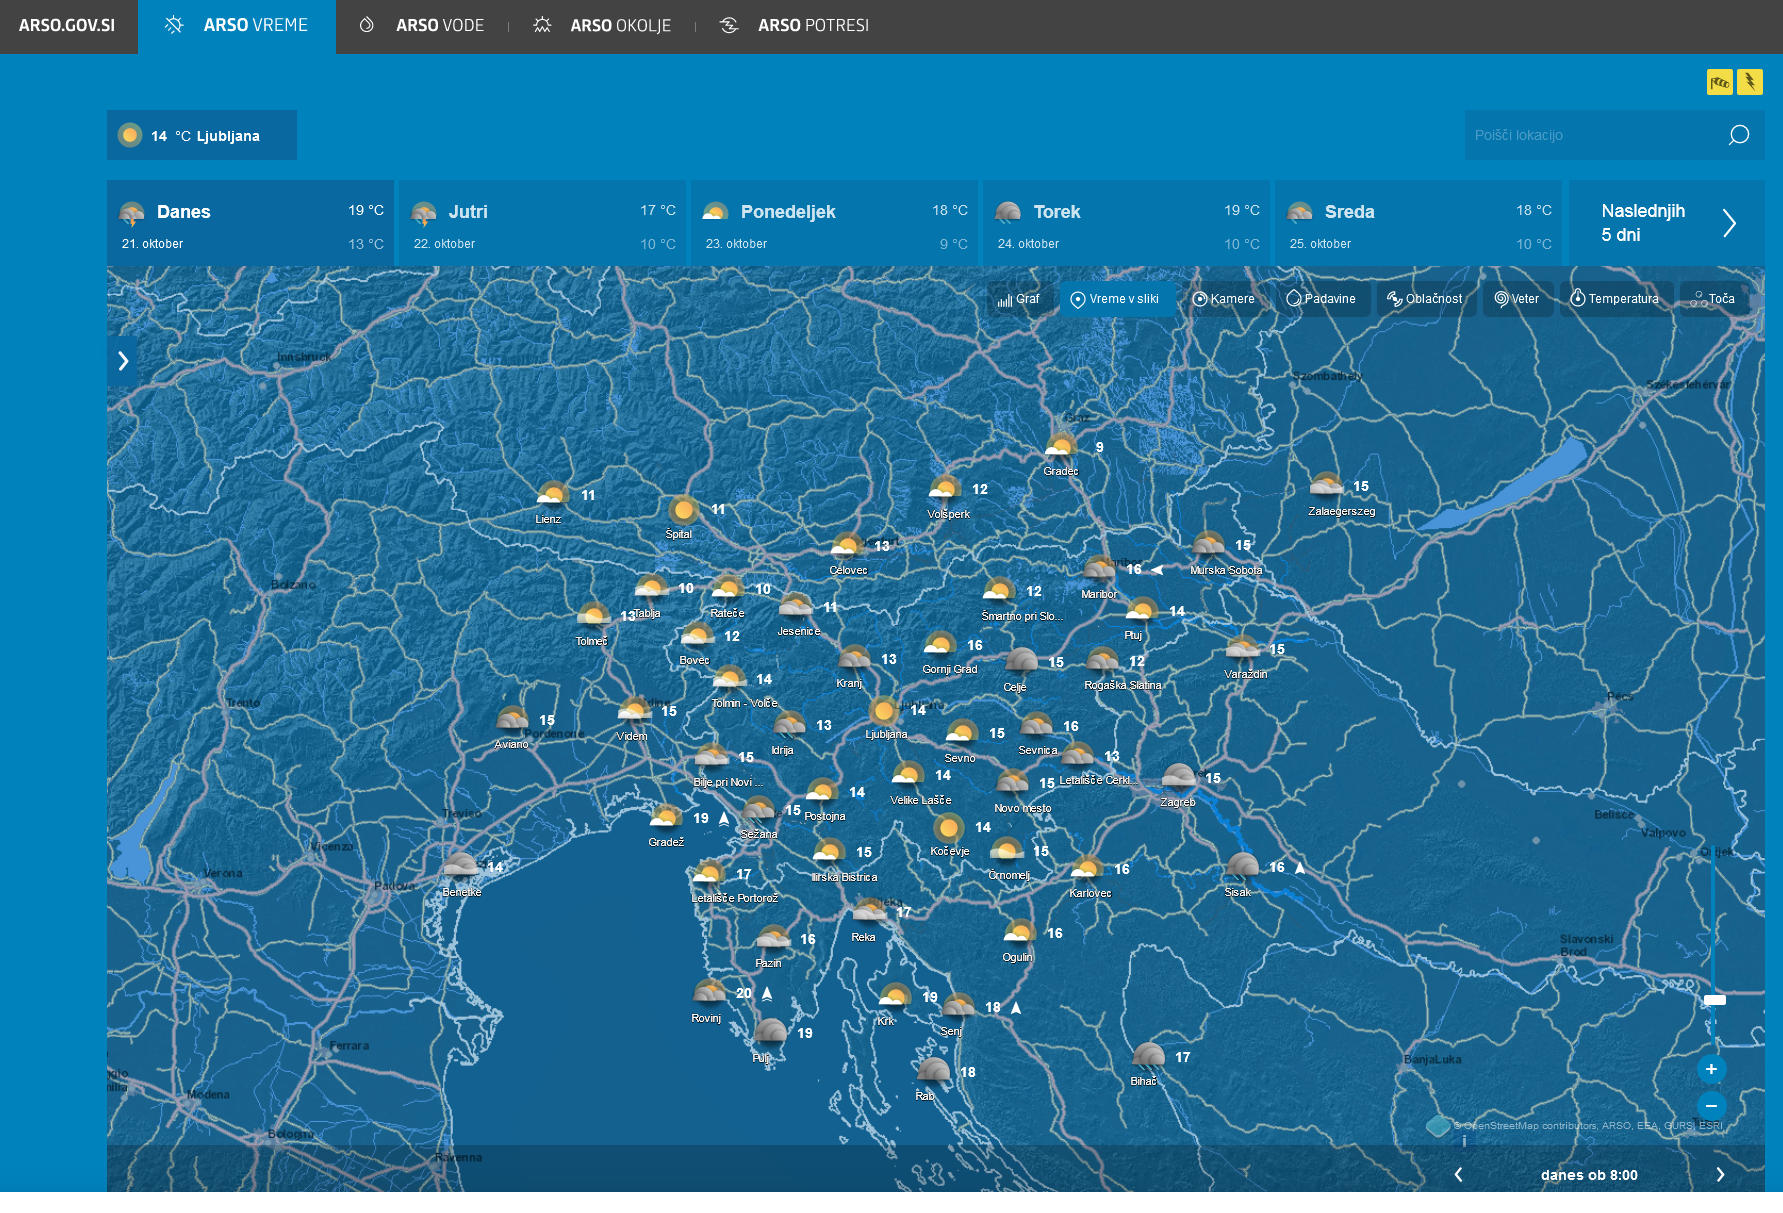Toggle the Padavine layer
This screenshot has height=1213, width=1783.
1322,299
